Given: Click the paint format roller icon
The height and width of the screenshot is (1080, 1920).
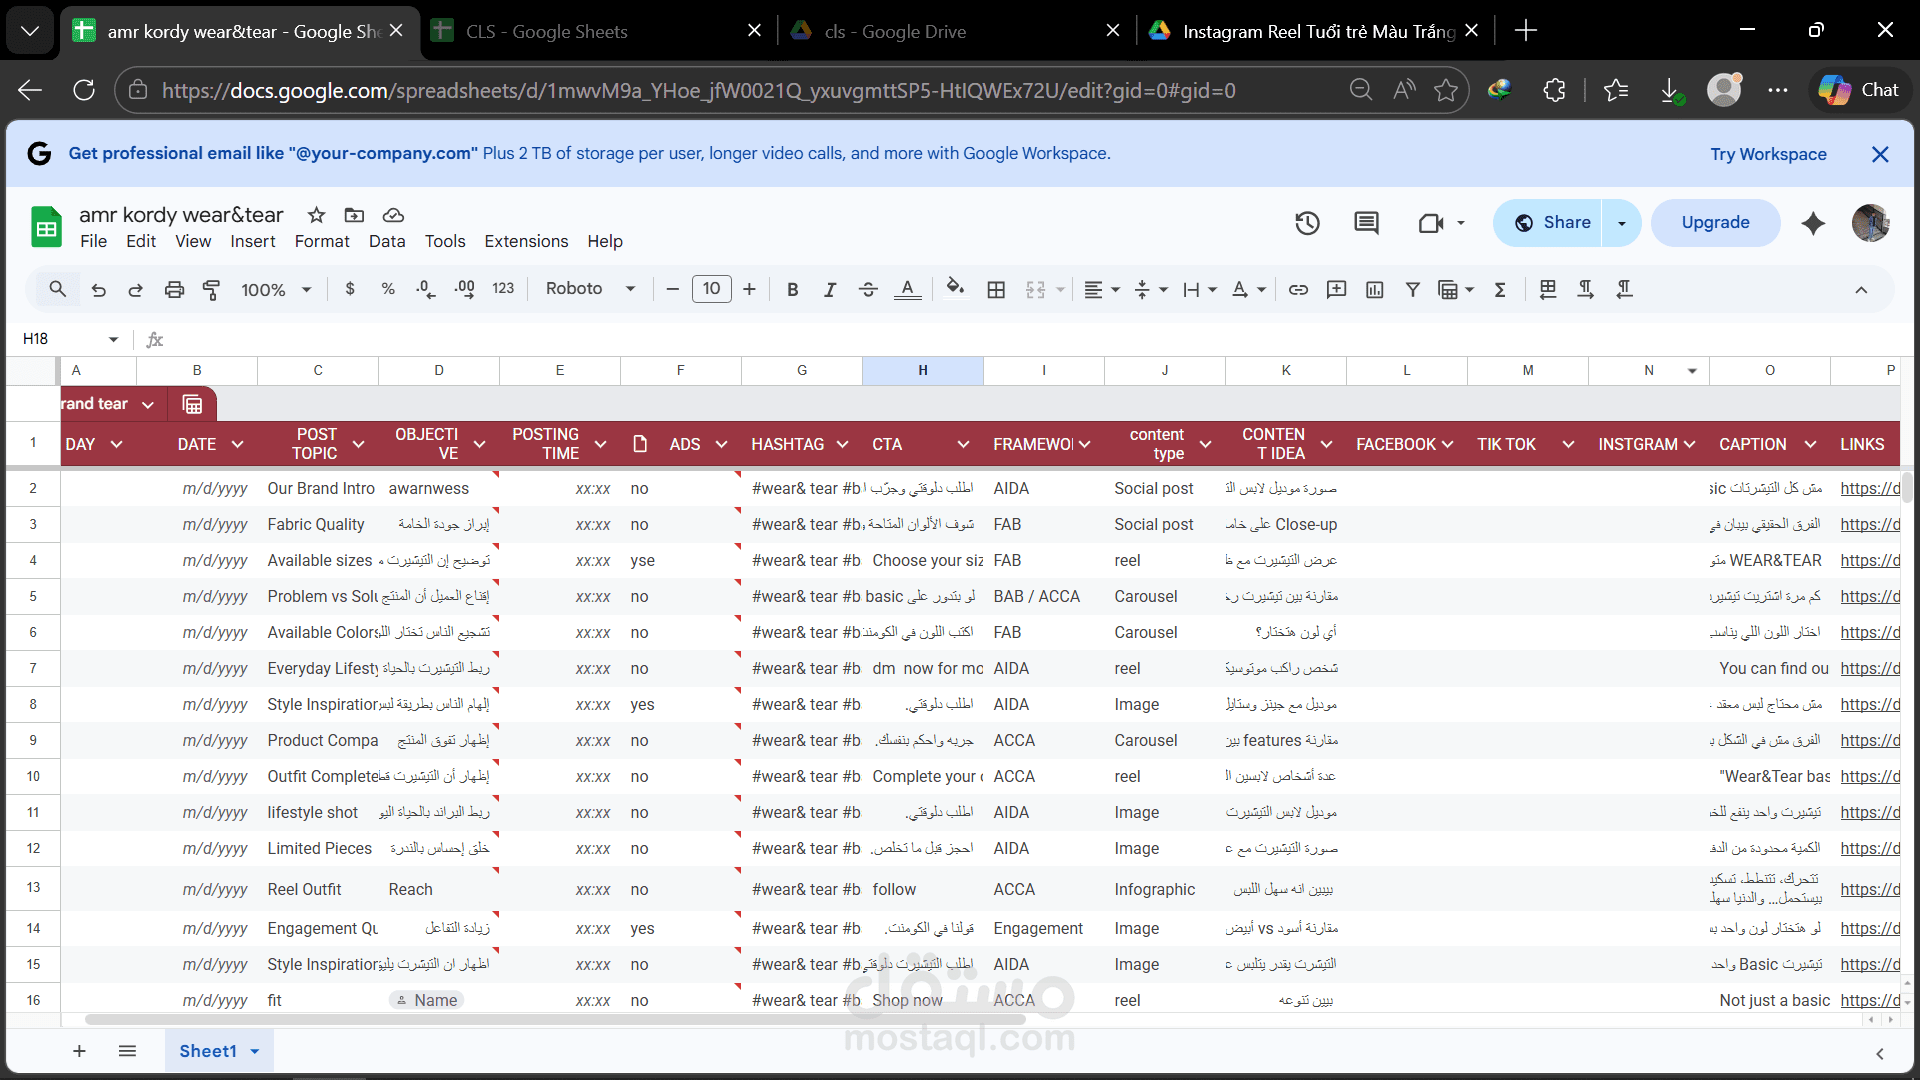Looking at the screenshot, I should pyautogui.click(x=211, y=289).
